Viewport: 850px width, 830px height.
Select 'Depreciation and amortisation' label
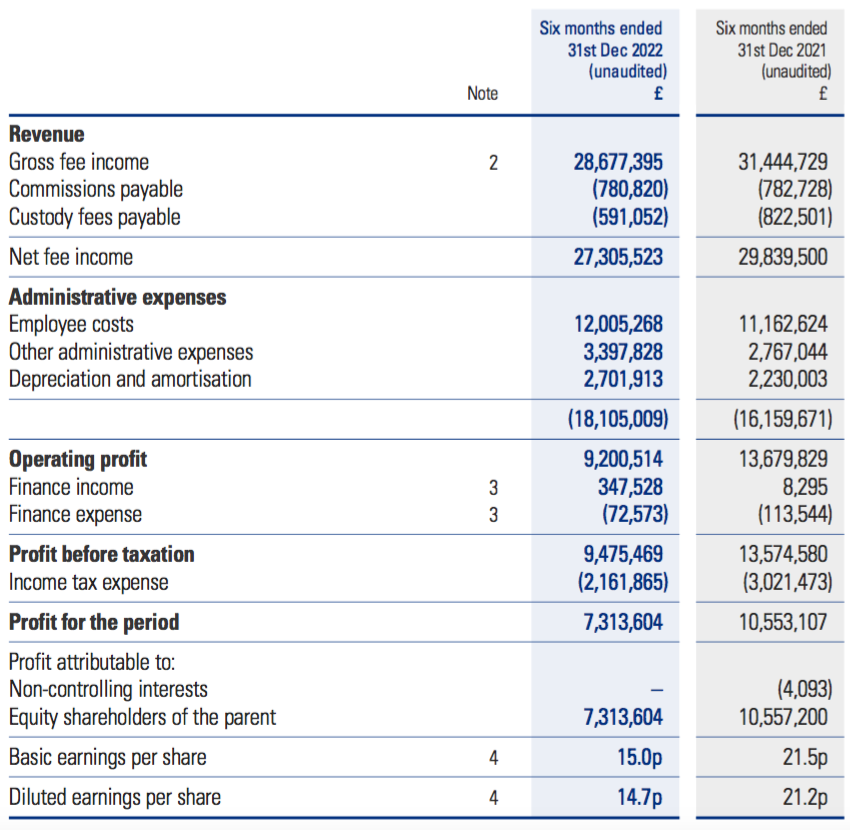130,379
